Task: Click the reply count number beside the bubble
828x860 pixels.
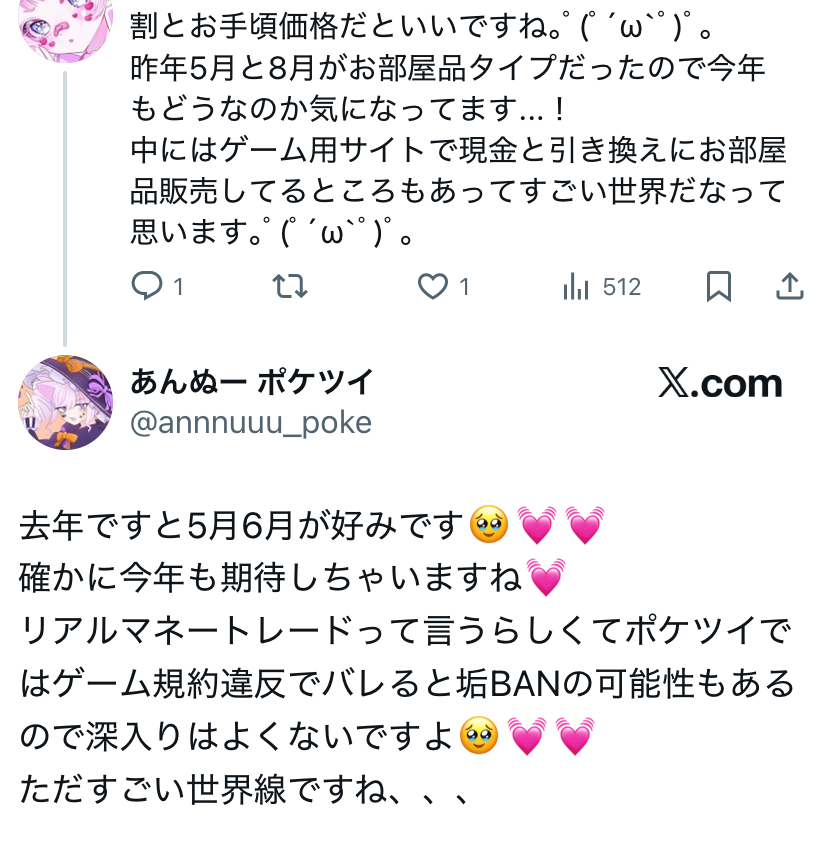Action: pyautogui.click(x=179, y=288)
